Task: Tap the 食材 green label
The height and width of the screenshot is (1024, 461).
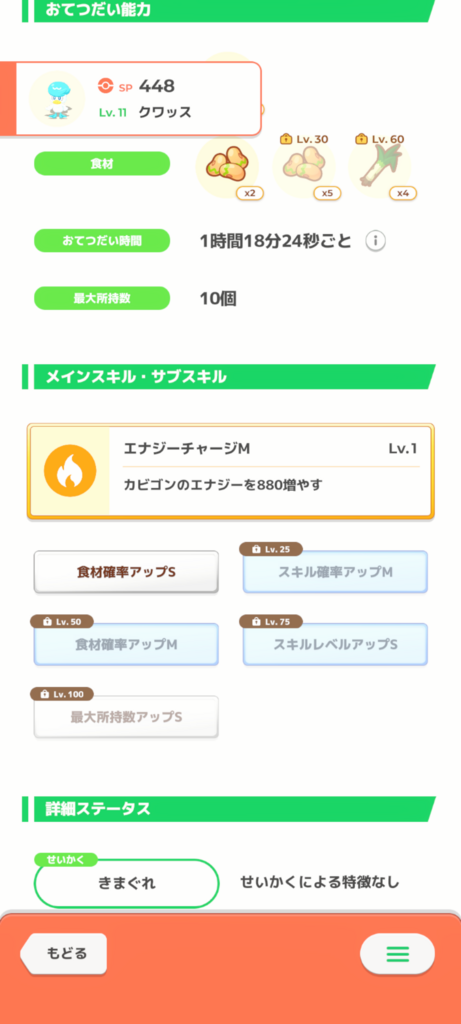Action: (102, 164)
